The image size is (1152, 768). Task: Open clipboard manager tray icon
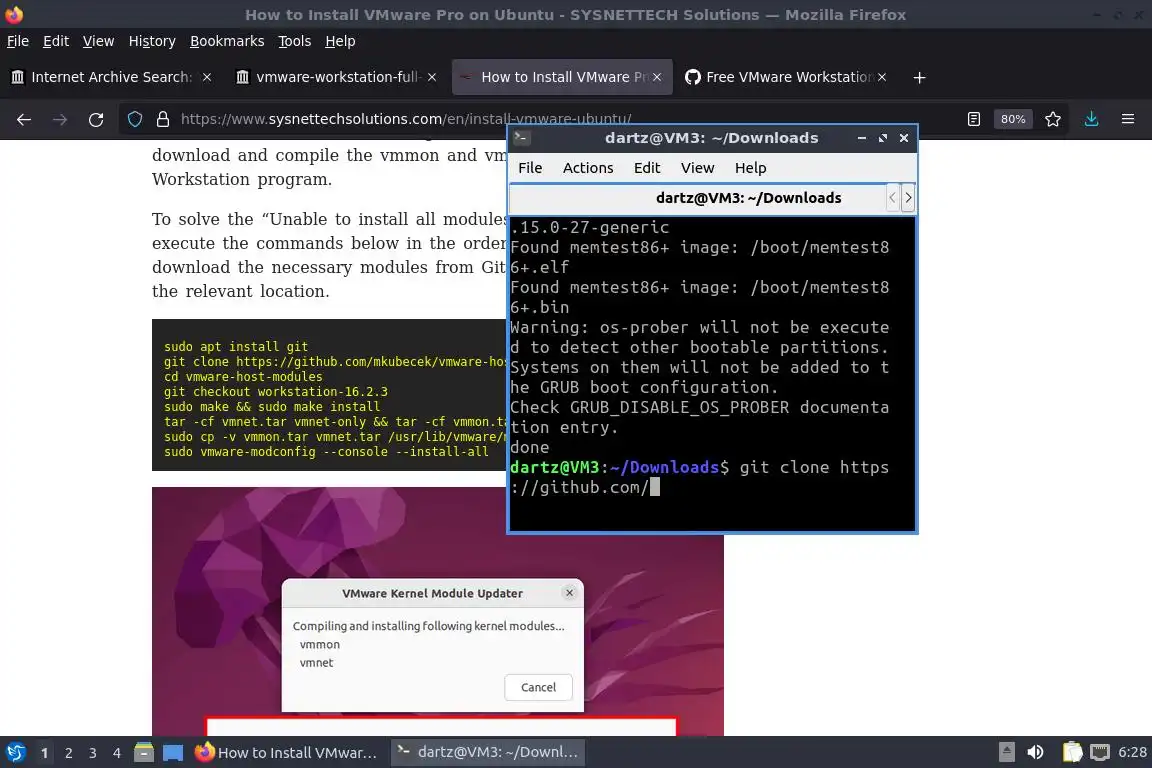(x=1072, y=752)
